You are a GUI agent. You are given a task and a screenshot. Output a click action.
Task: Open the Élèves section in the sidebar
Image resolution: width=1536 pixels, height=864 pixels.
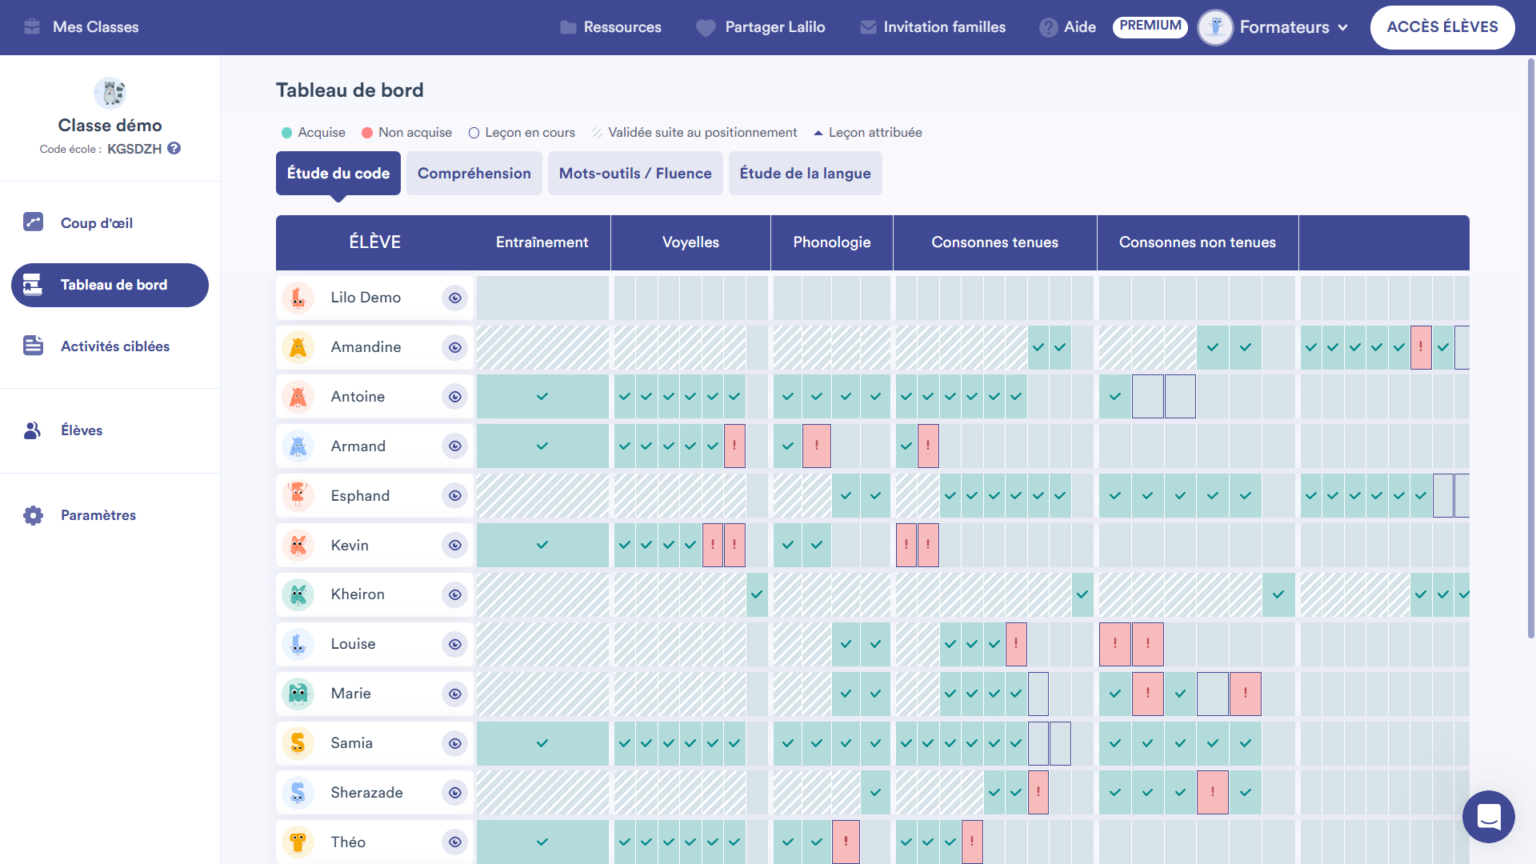82,429
